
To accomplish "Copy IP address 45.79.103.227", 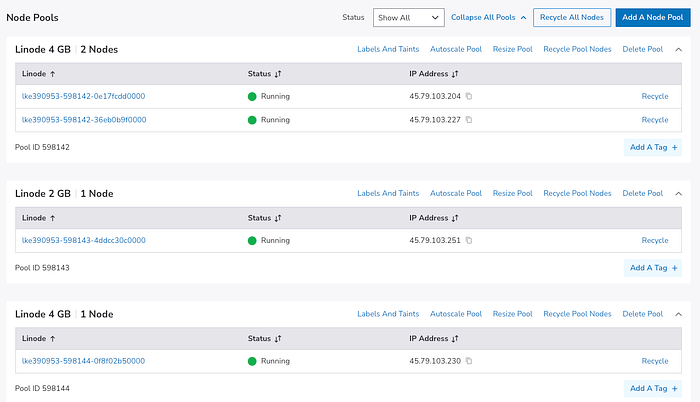I will 468,120.
